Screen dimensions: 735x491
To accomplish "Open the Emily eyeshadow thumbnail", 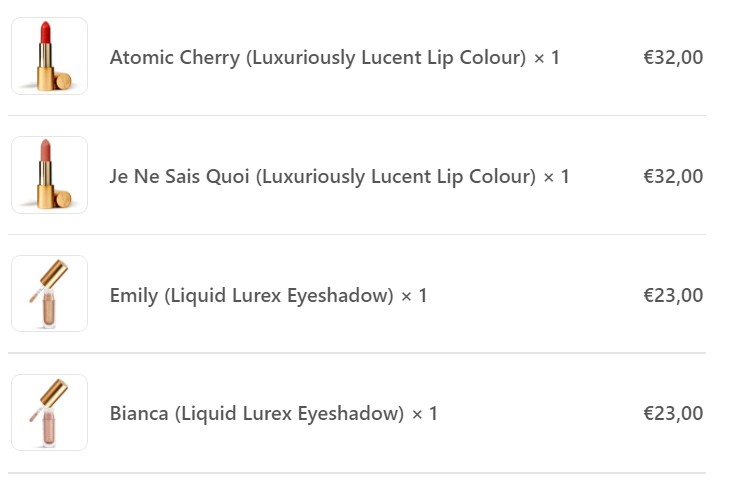I will [49, 294].
